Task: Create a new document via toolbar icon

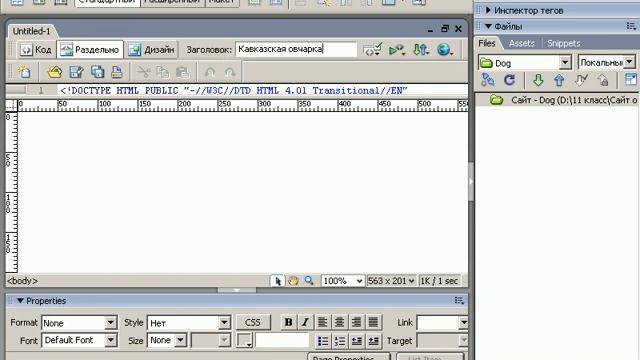Action: (x=24, y=72)
